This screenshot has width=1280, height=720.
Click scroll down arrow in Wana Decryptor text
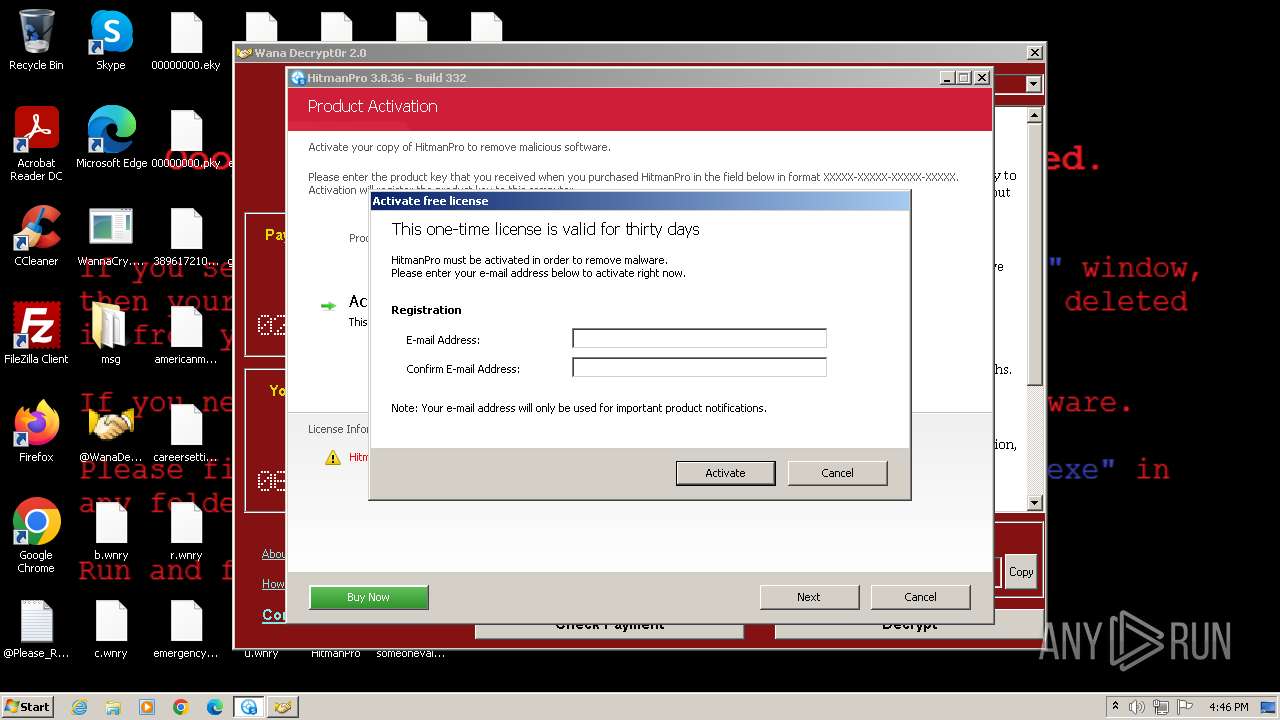pyautogui.click(x=1035, y=503)
